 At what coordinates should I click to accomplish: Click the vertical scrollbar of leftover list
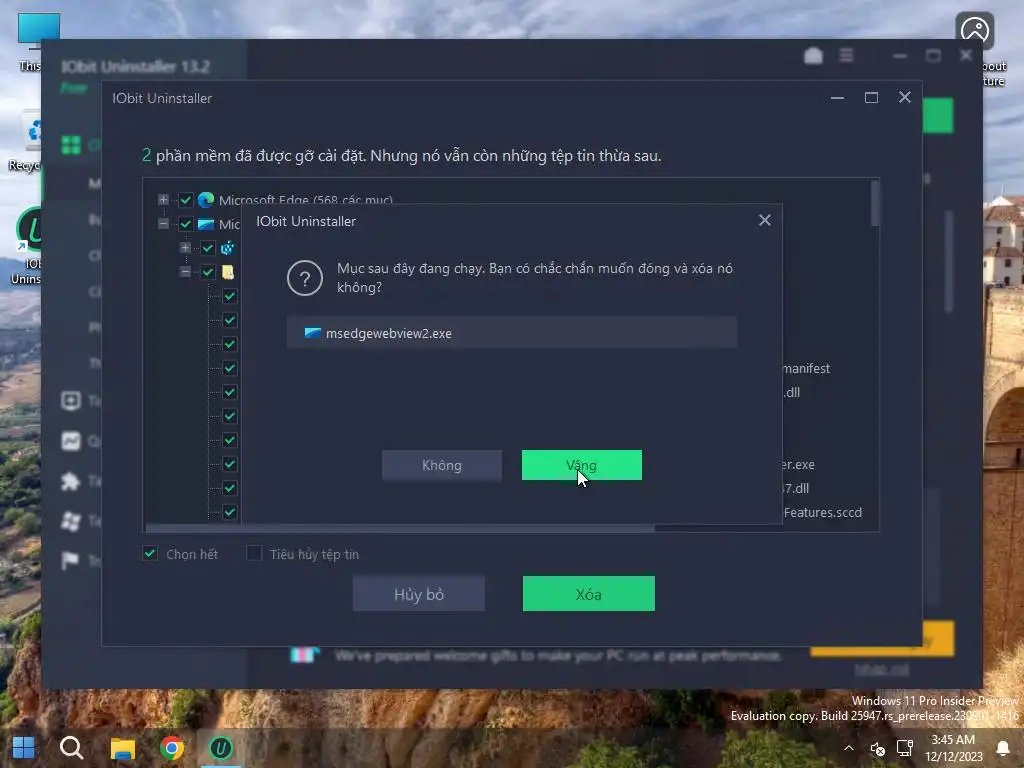click(875, 204)
